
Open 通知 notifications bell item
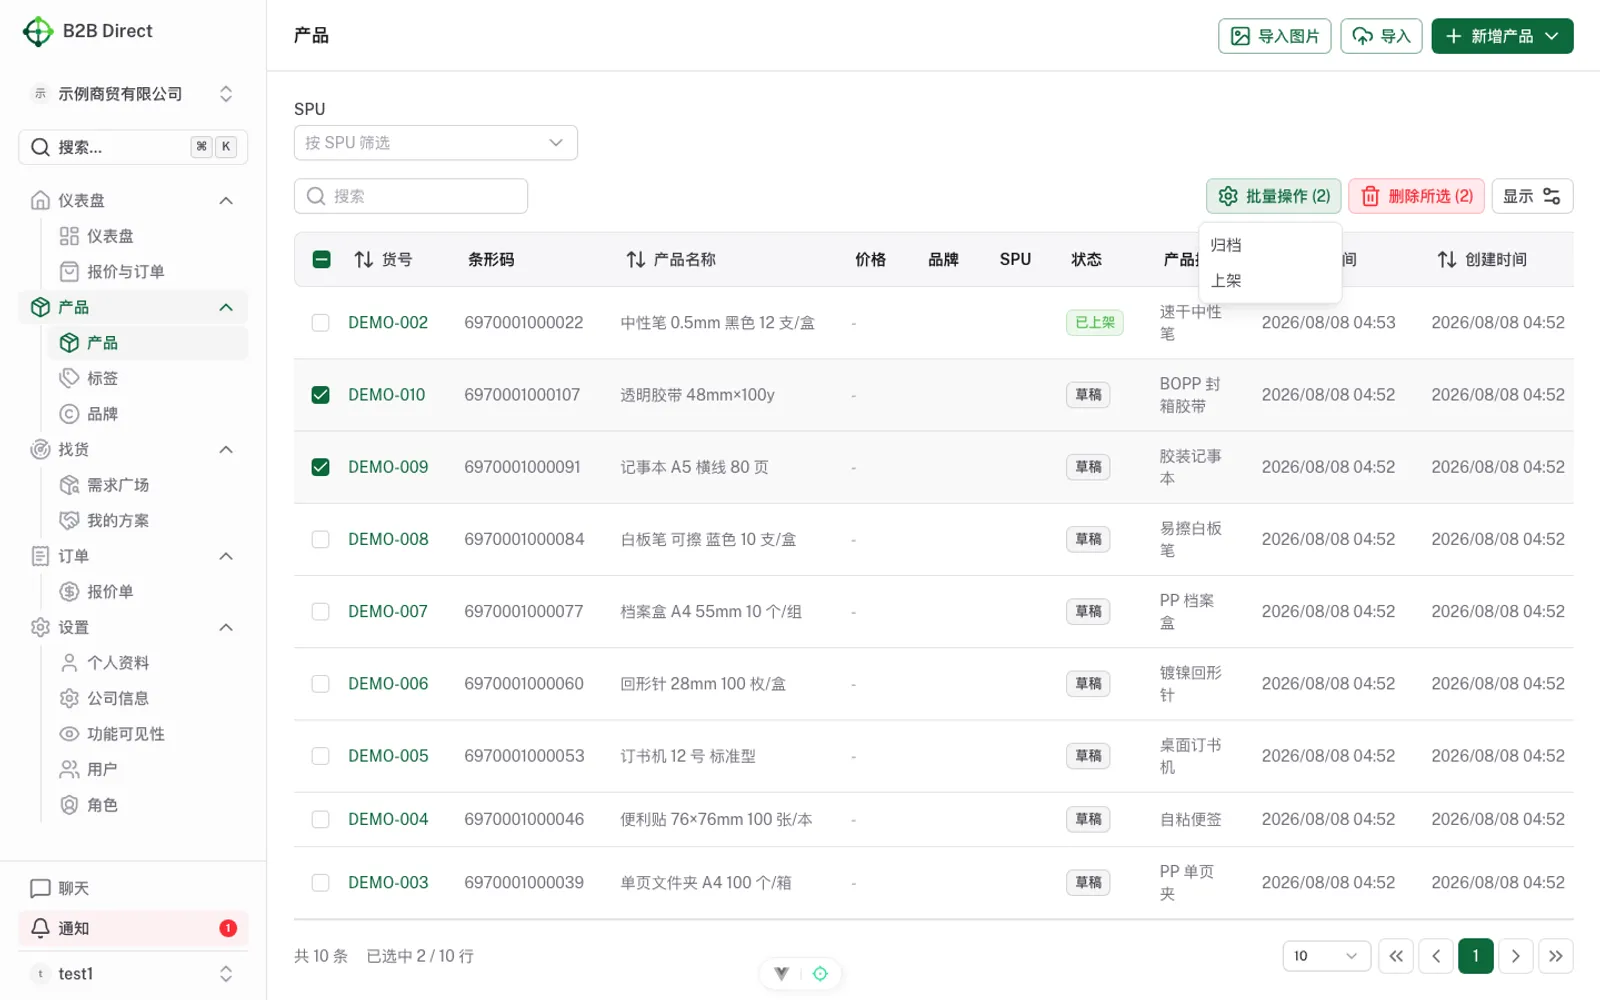pos(133,928)
